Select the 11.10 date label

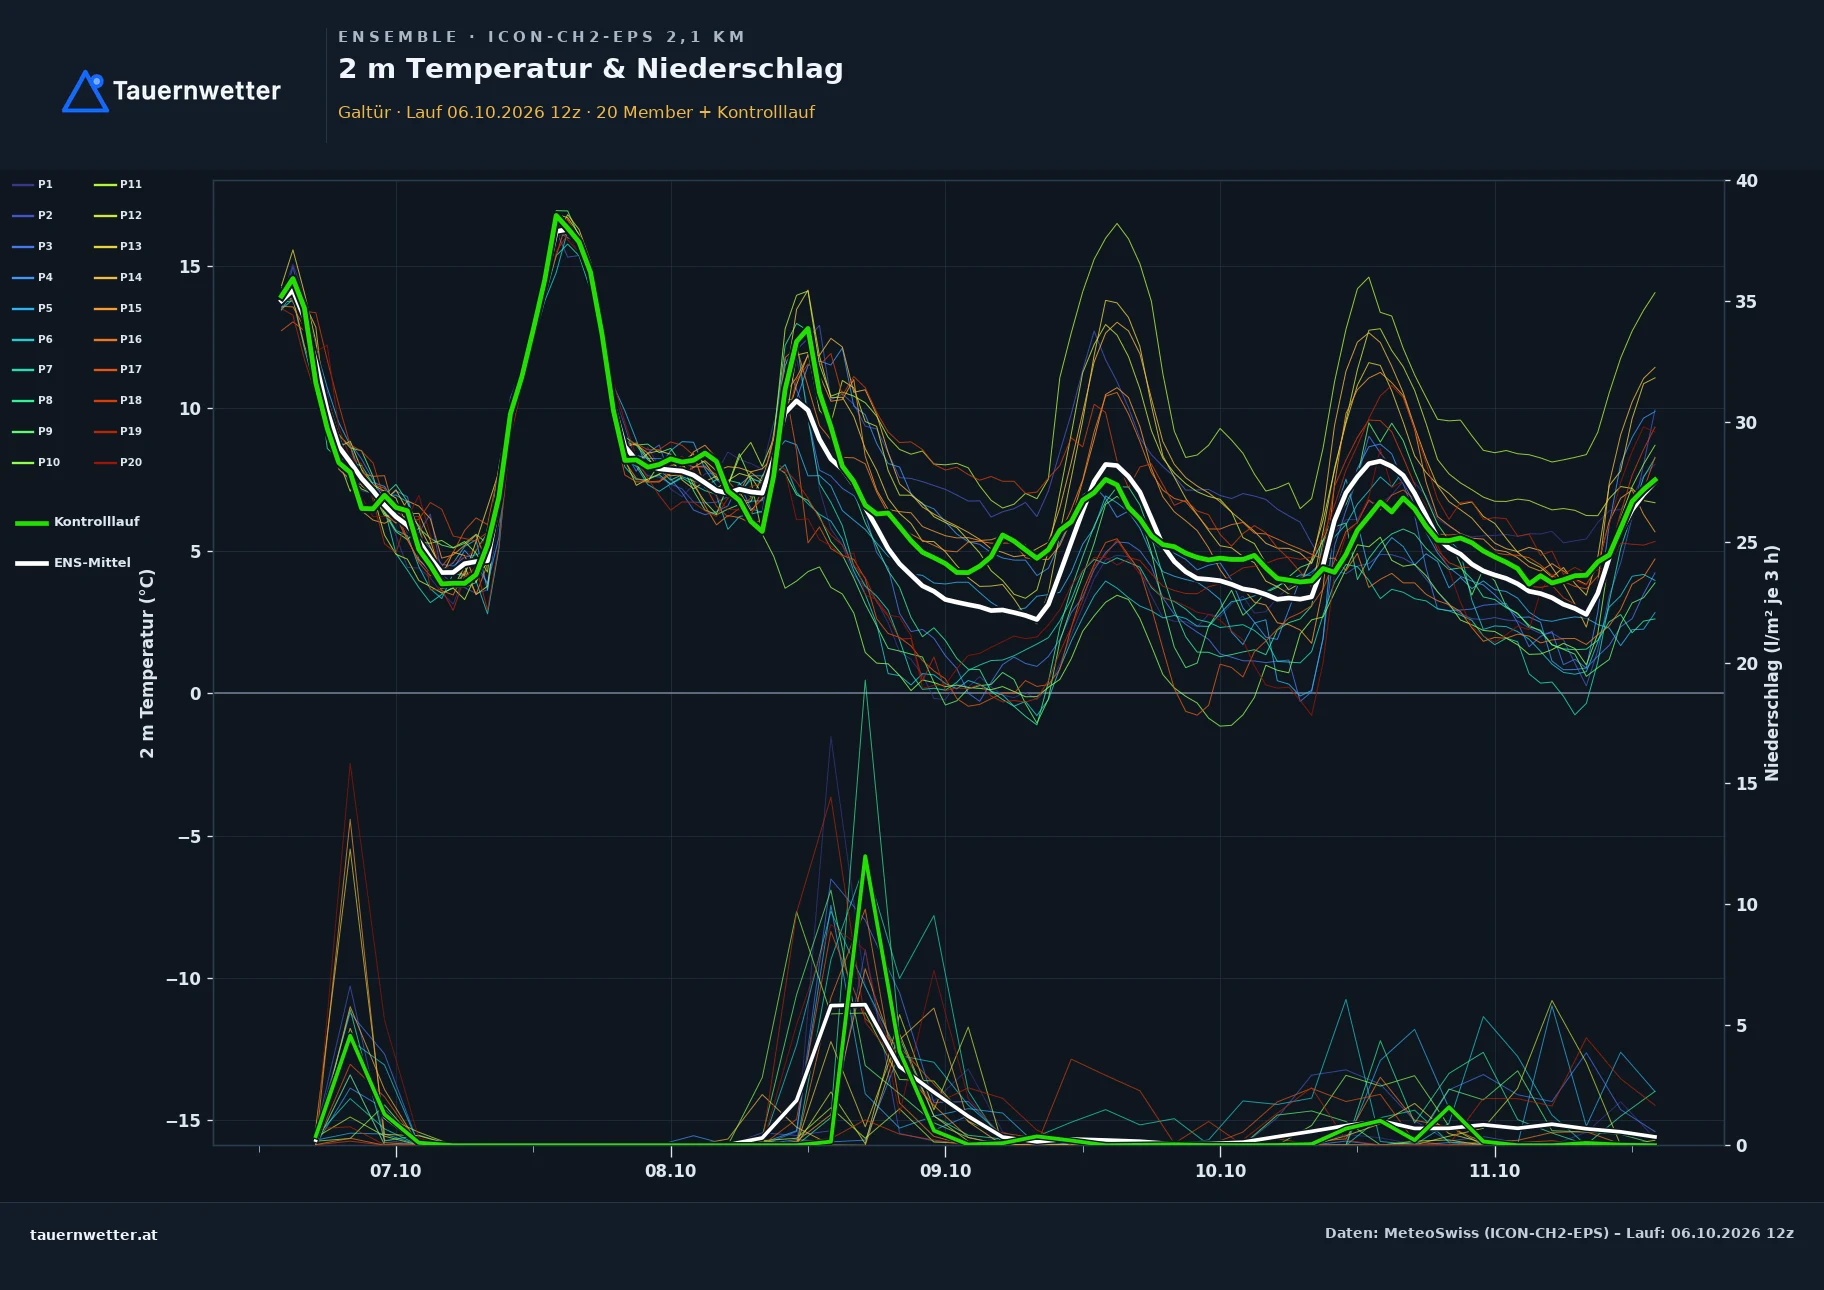pyautogui.click(x=1494, y=1171)
